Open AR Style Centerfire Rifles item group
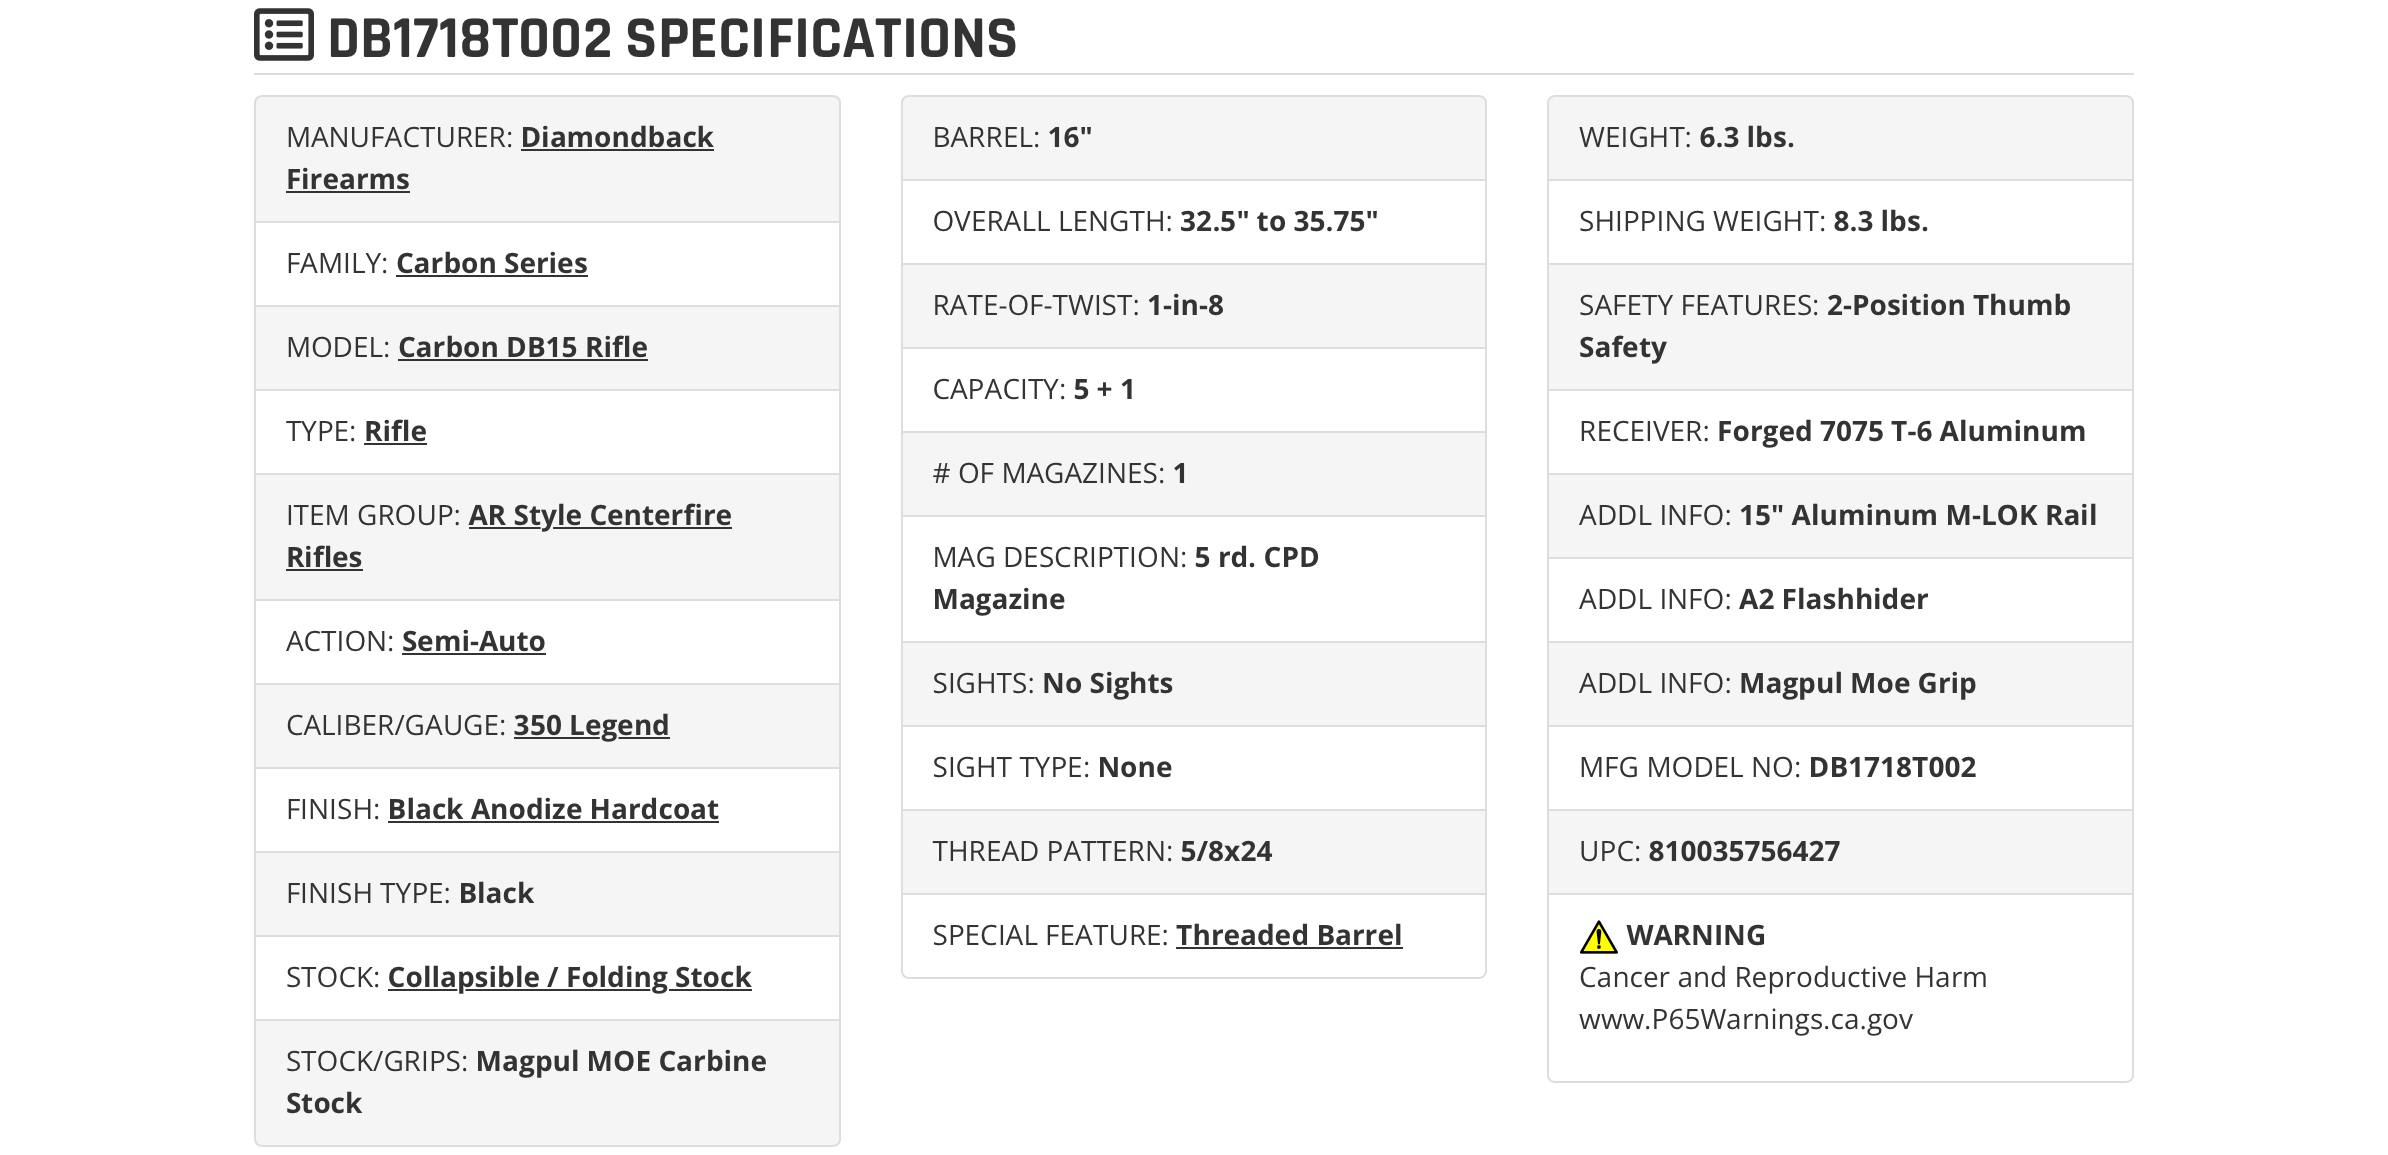 [x=508, y=536]
